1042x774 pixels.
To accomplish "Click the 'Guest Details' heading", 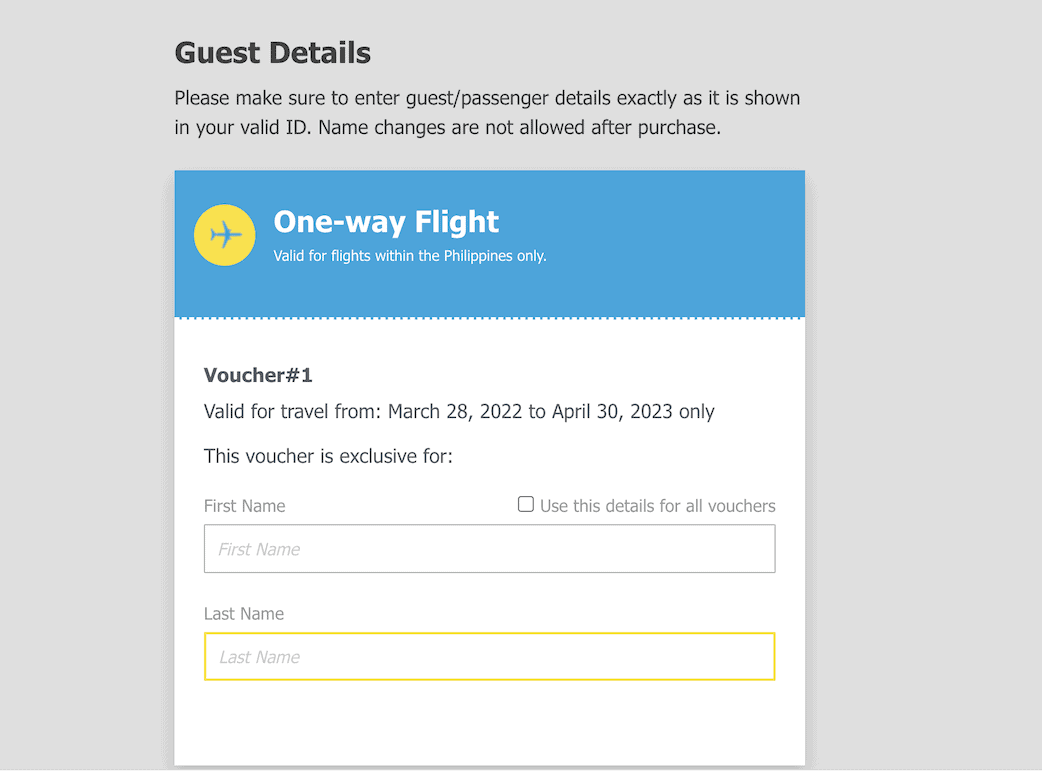I will point(272,53).
